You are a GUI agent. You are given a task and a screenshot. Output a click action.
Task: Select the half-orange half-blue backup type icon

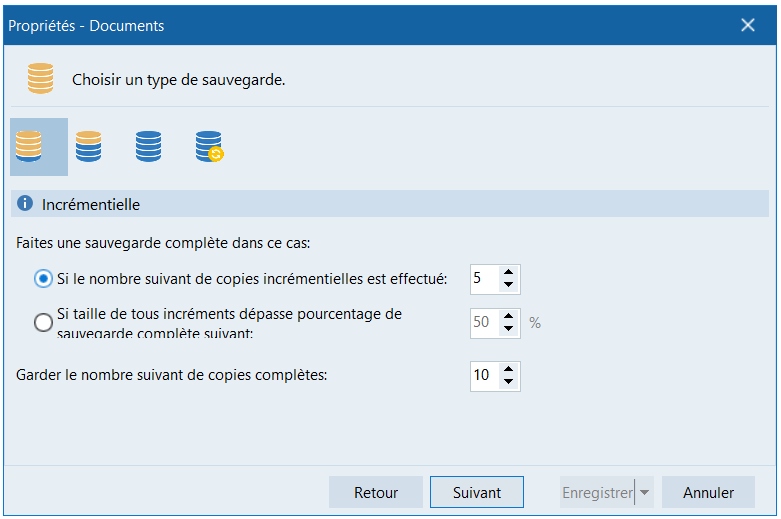tap(89, 147)
